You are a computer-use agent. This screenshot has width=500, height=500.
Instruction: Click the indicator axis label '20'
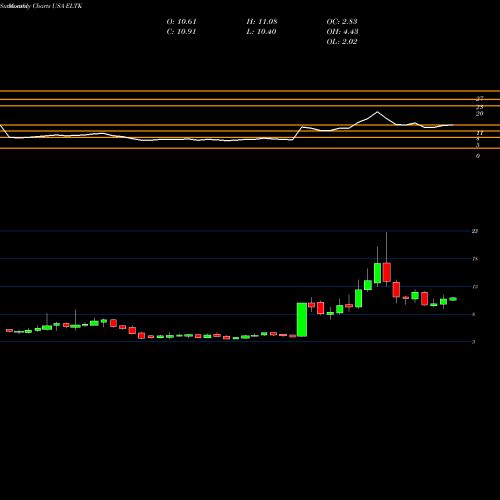tap(479, 114)
